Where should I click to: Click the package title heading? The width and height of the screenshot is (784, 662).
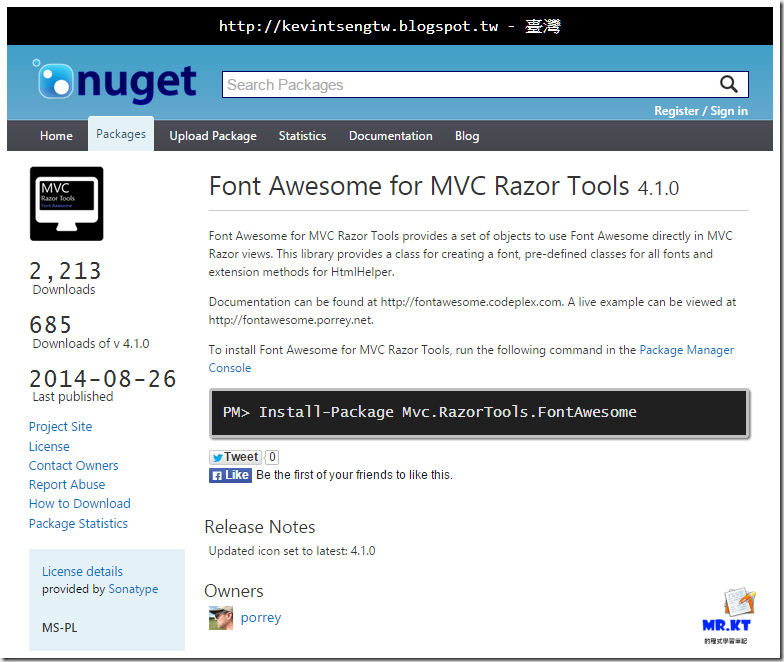pos(444,186)
